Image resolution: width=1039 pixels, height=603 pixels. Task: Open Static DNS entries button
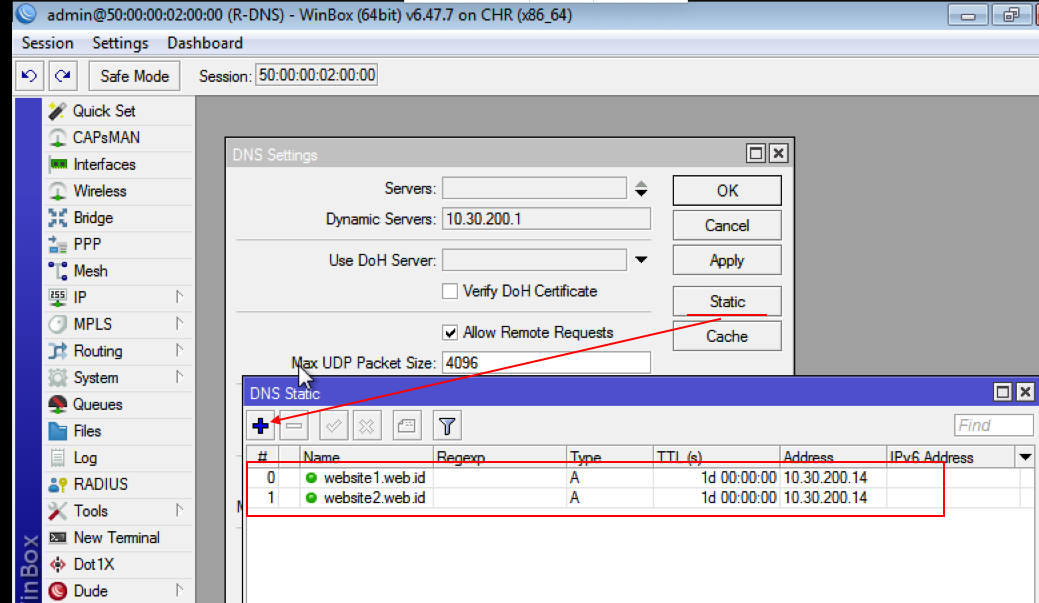point(727,302)
